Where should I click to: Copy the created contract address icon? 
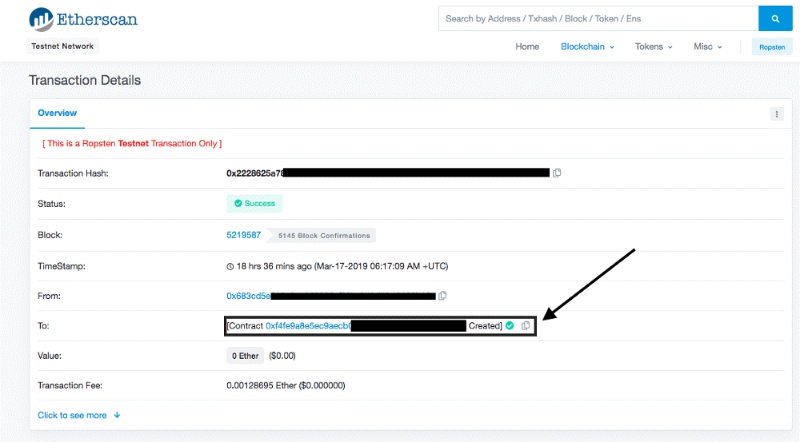526,326
